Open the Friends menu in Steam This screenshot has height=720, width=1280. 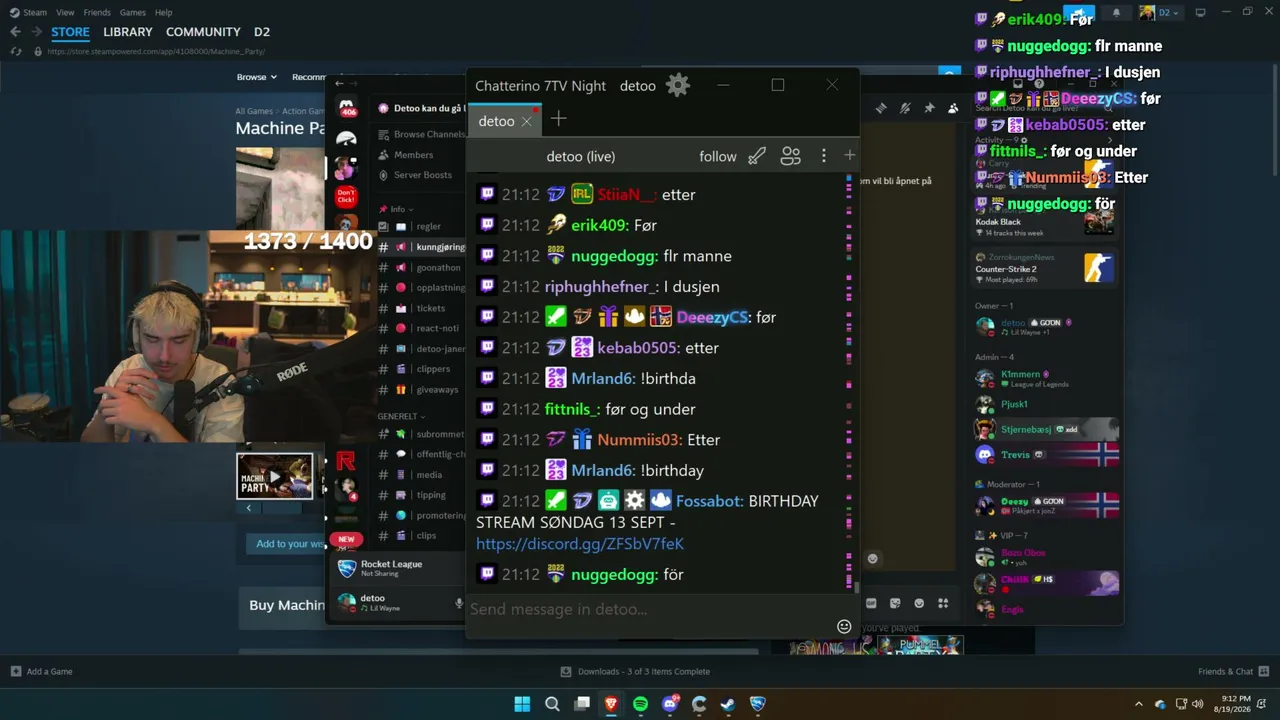point(97,12)
